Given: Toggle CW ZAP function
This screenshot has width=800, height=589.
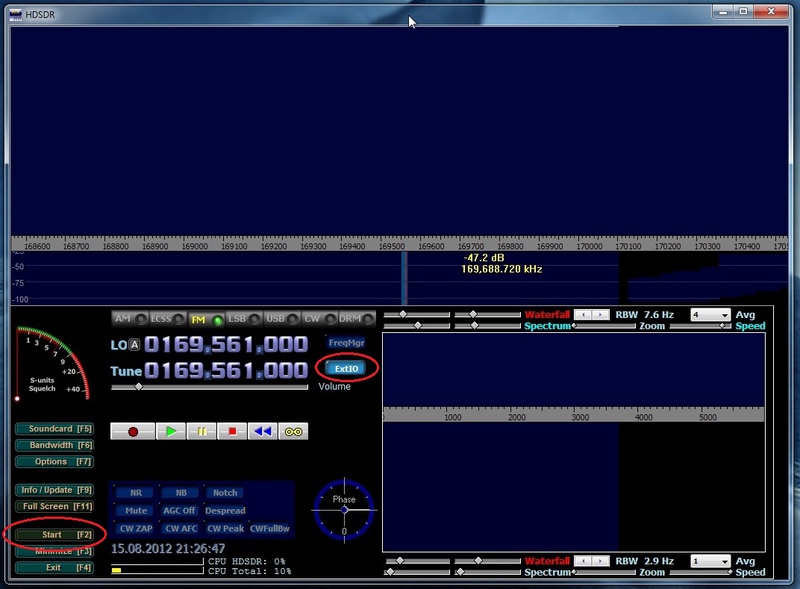Looking at the screenshot, I should 136,528.
